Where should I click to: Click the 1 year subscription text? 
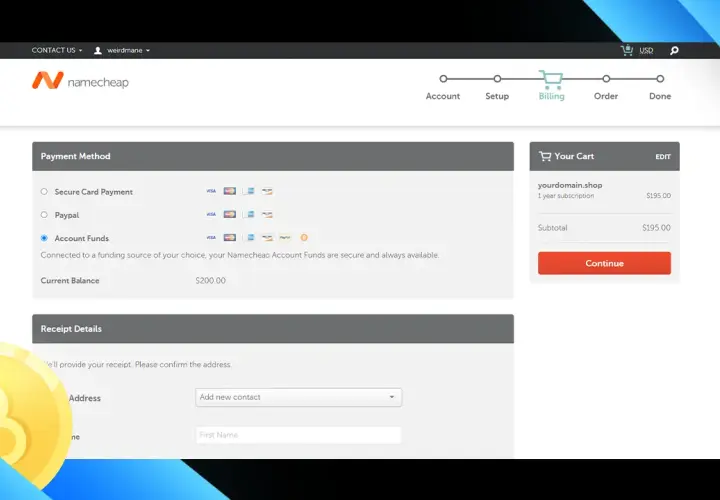click(x=566, y=196)
